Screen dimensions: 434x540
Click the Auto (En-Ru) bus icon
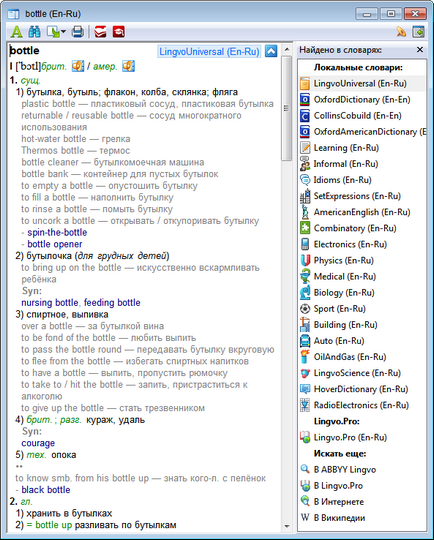pos(305,341)
